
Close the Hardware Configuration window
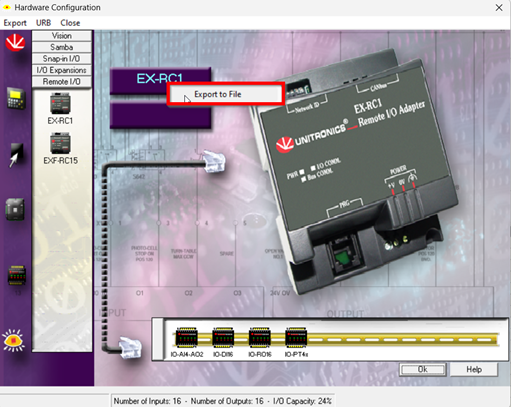tap(499, 8)
